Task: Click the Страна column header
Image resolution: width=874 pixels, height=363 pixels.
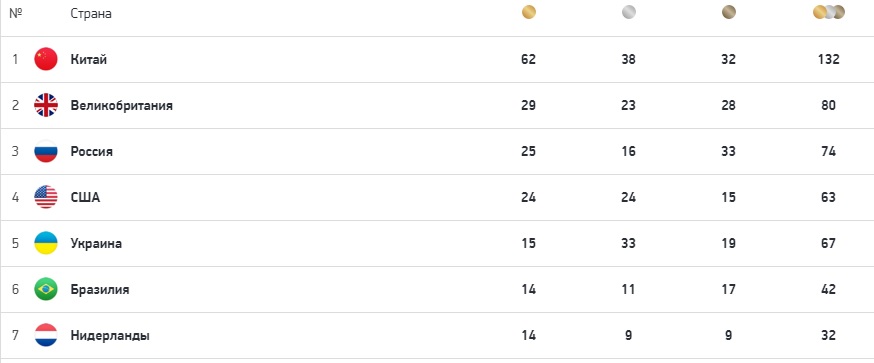Action: [91, 14]
